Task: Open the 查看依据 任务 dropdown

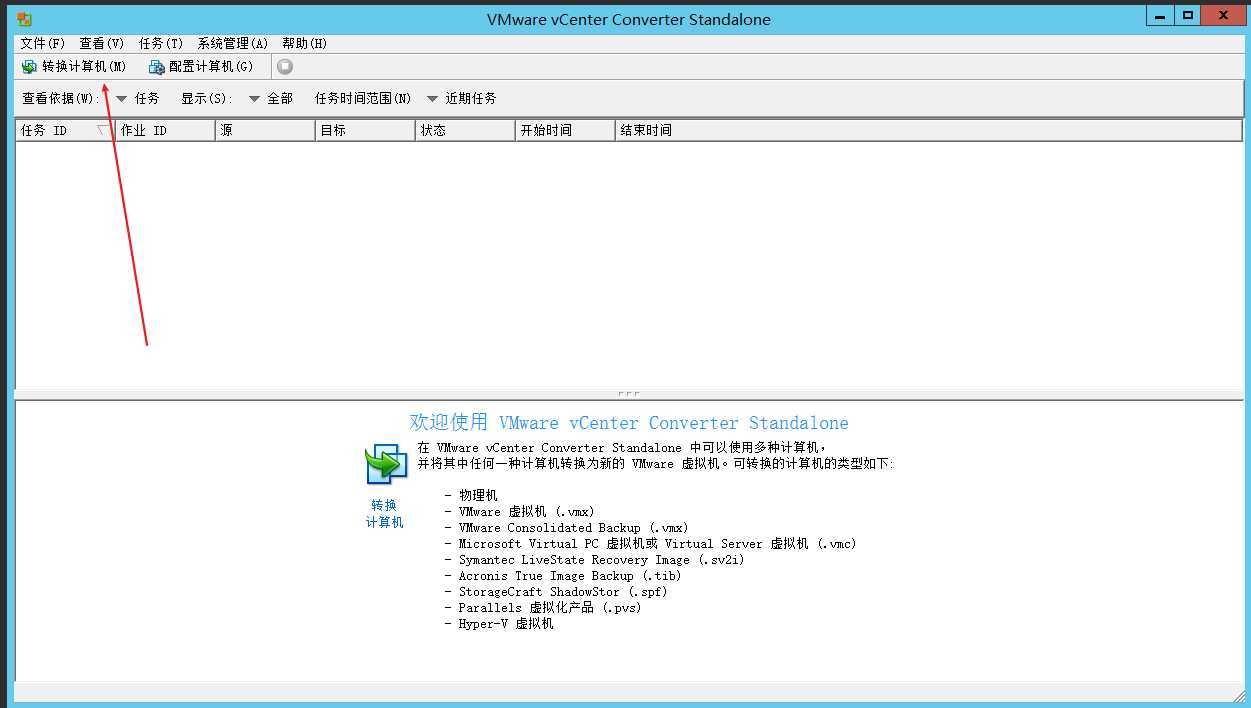Action: pos(138,98)
